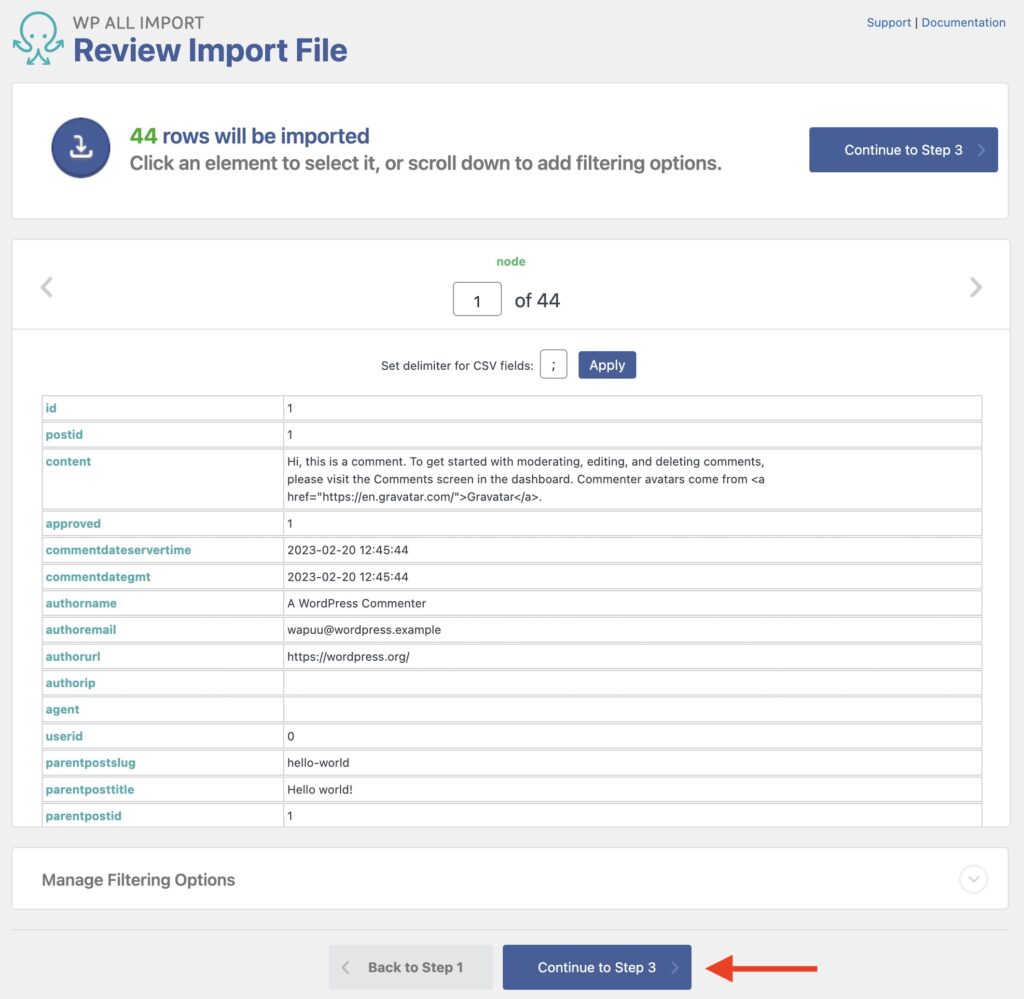
Task: Select the commentdategmt field element
Action: [x=97, y=576]
